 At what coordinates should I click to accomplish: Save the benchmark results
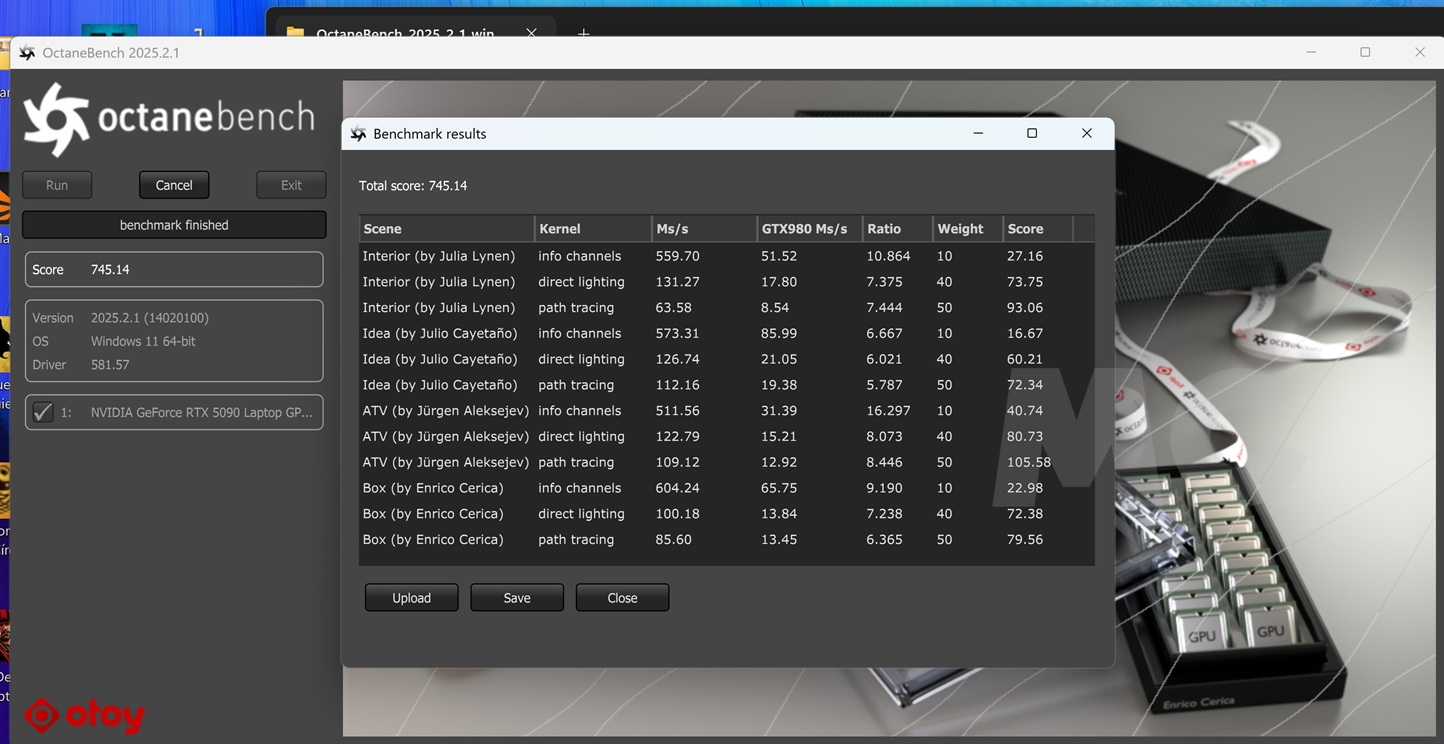point(516,597)
